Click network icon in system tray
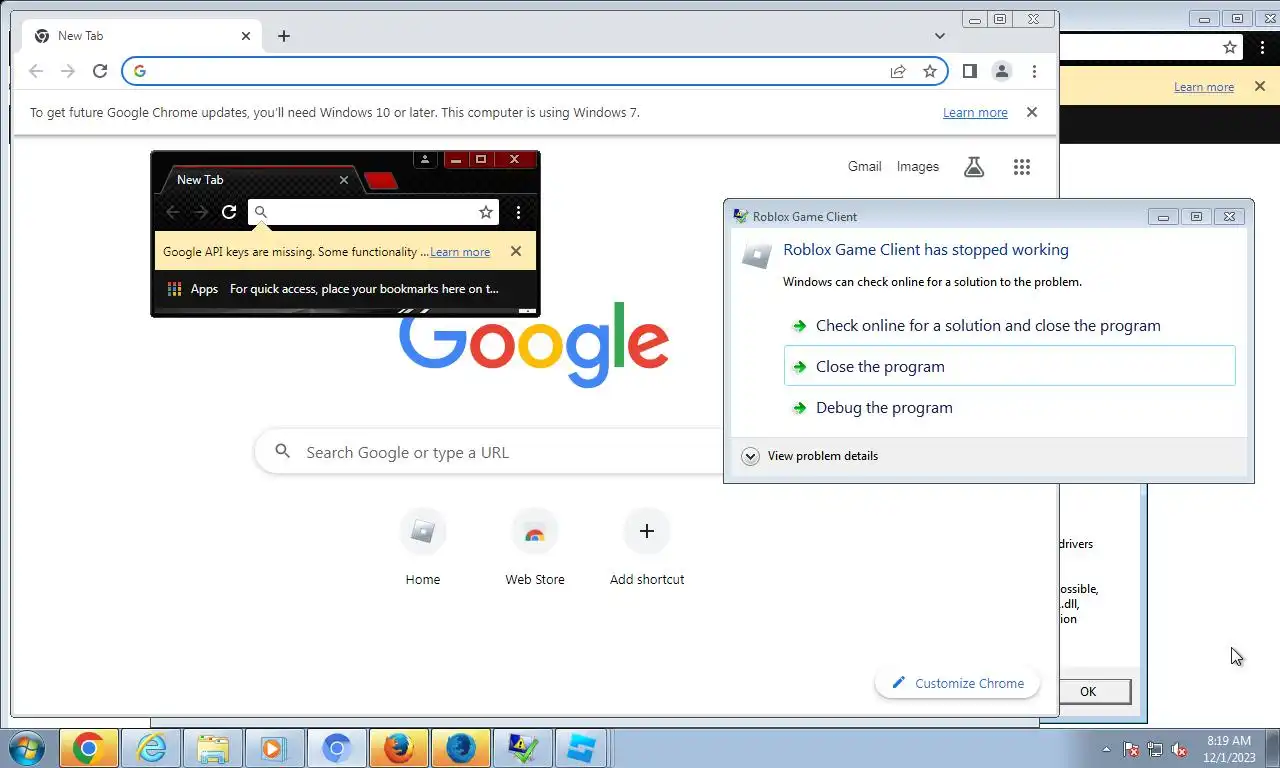This screenshot has width=1280, height=768. coord(1155,749)
